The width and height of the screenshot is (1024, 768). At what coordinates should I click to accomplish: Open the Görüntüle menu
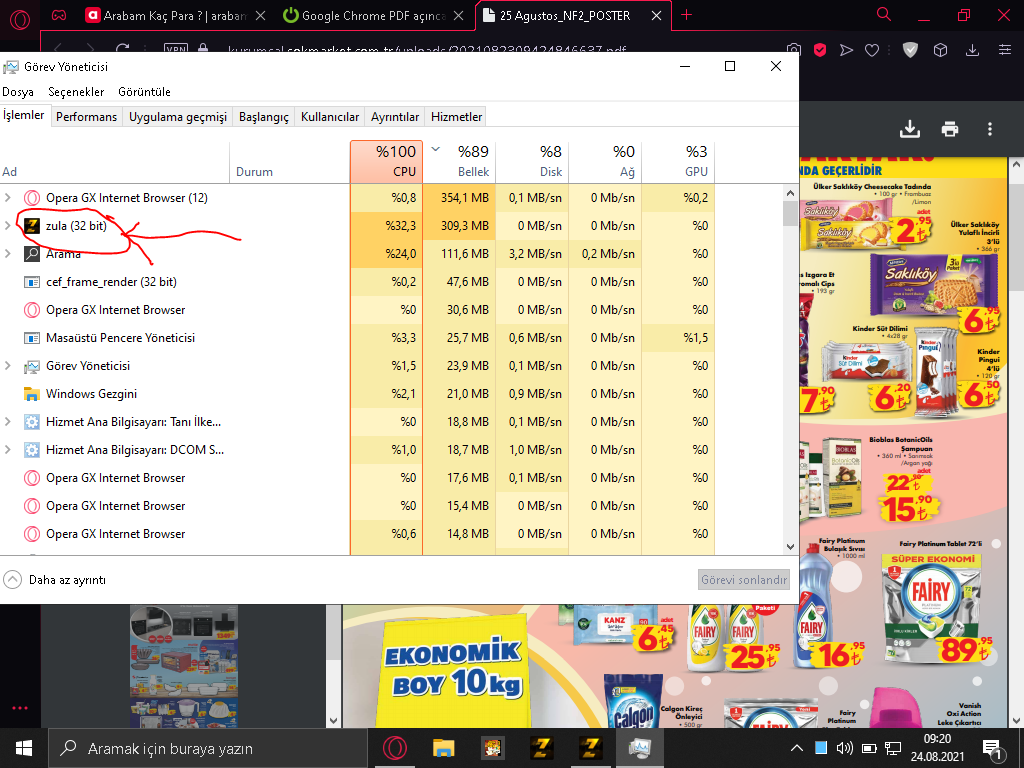pyautogui.click(x=144, y=92)
